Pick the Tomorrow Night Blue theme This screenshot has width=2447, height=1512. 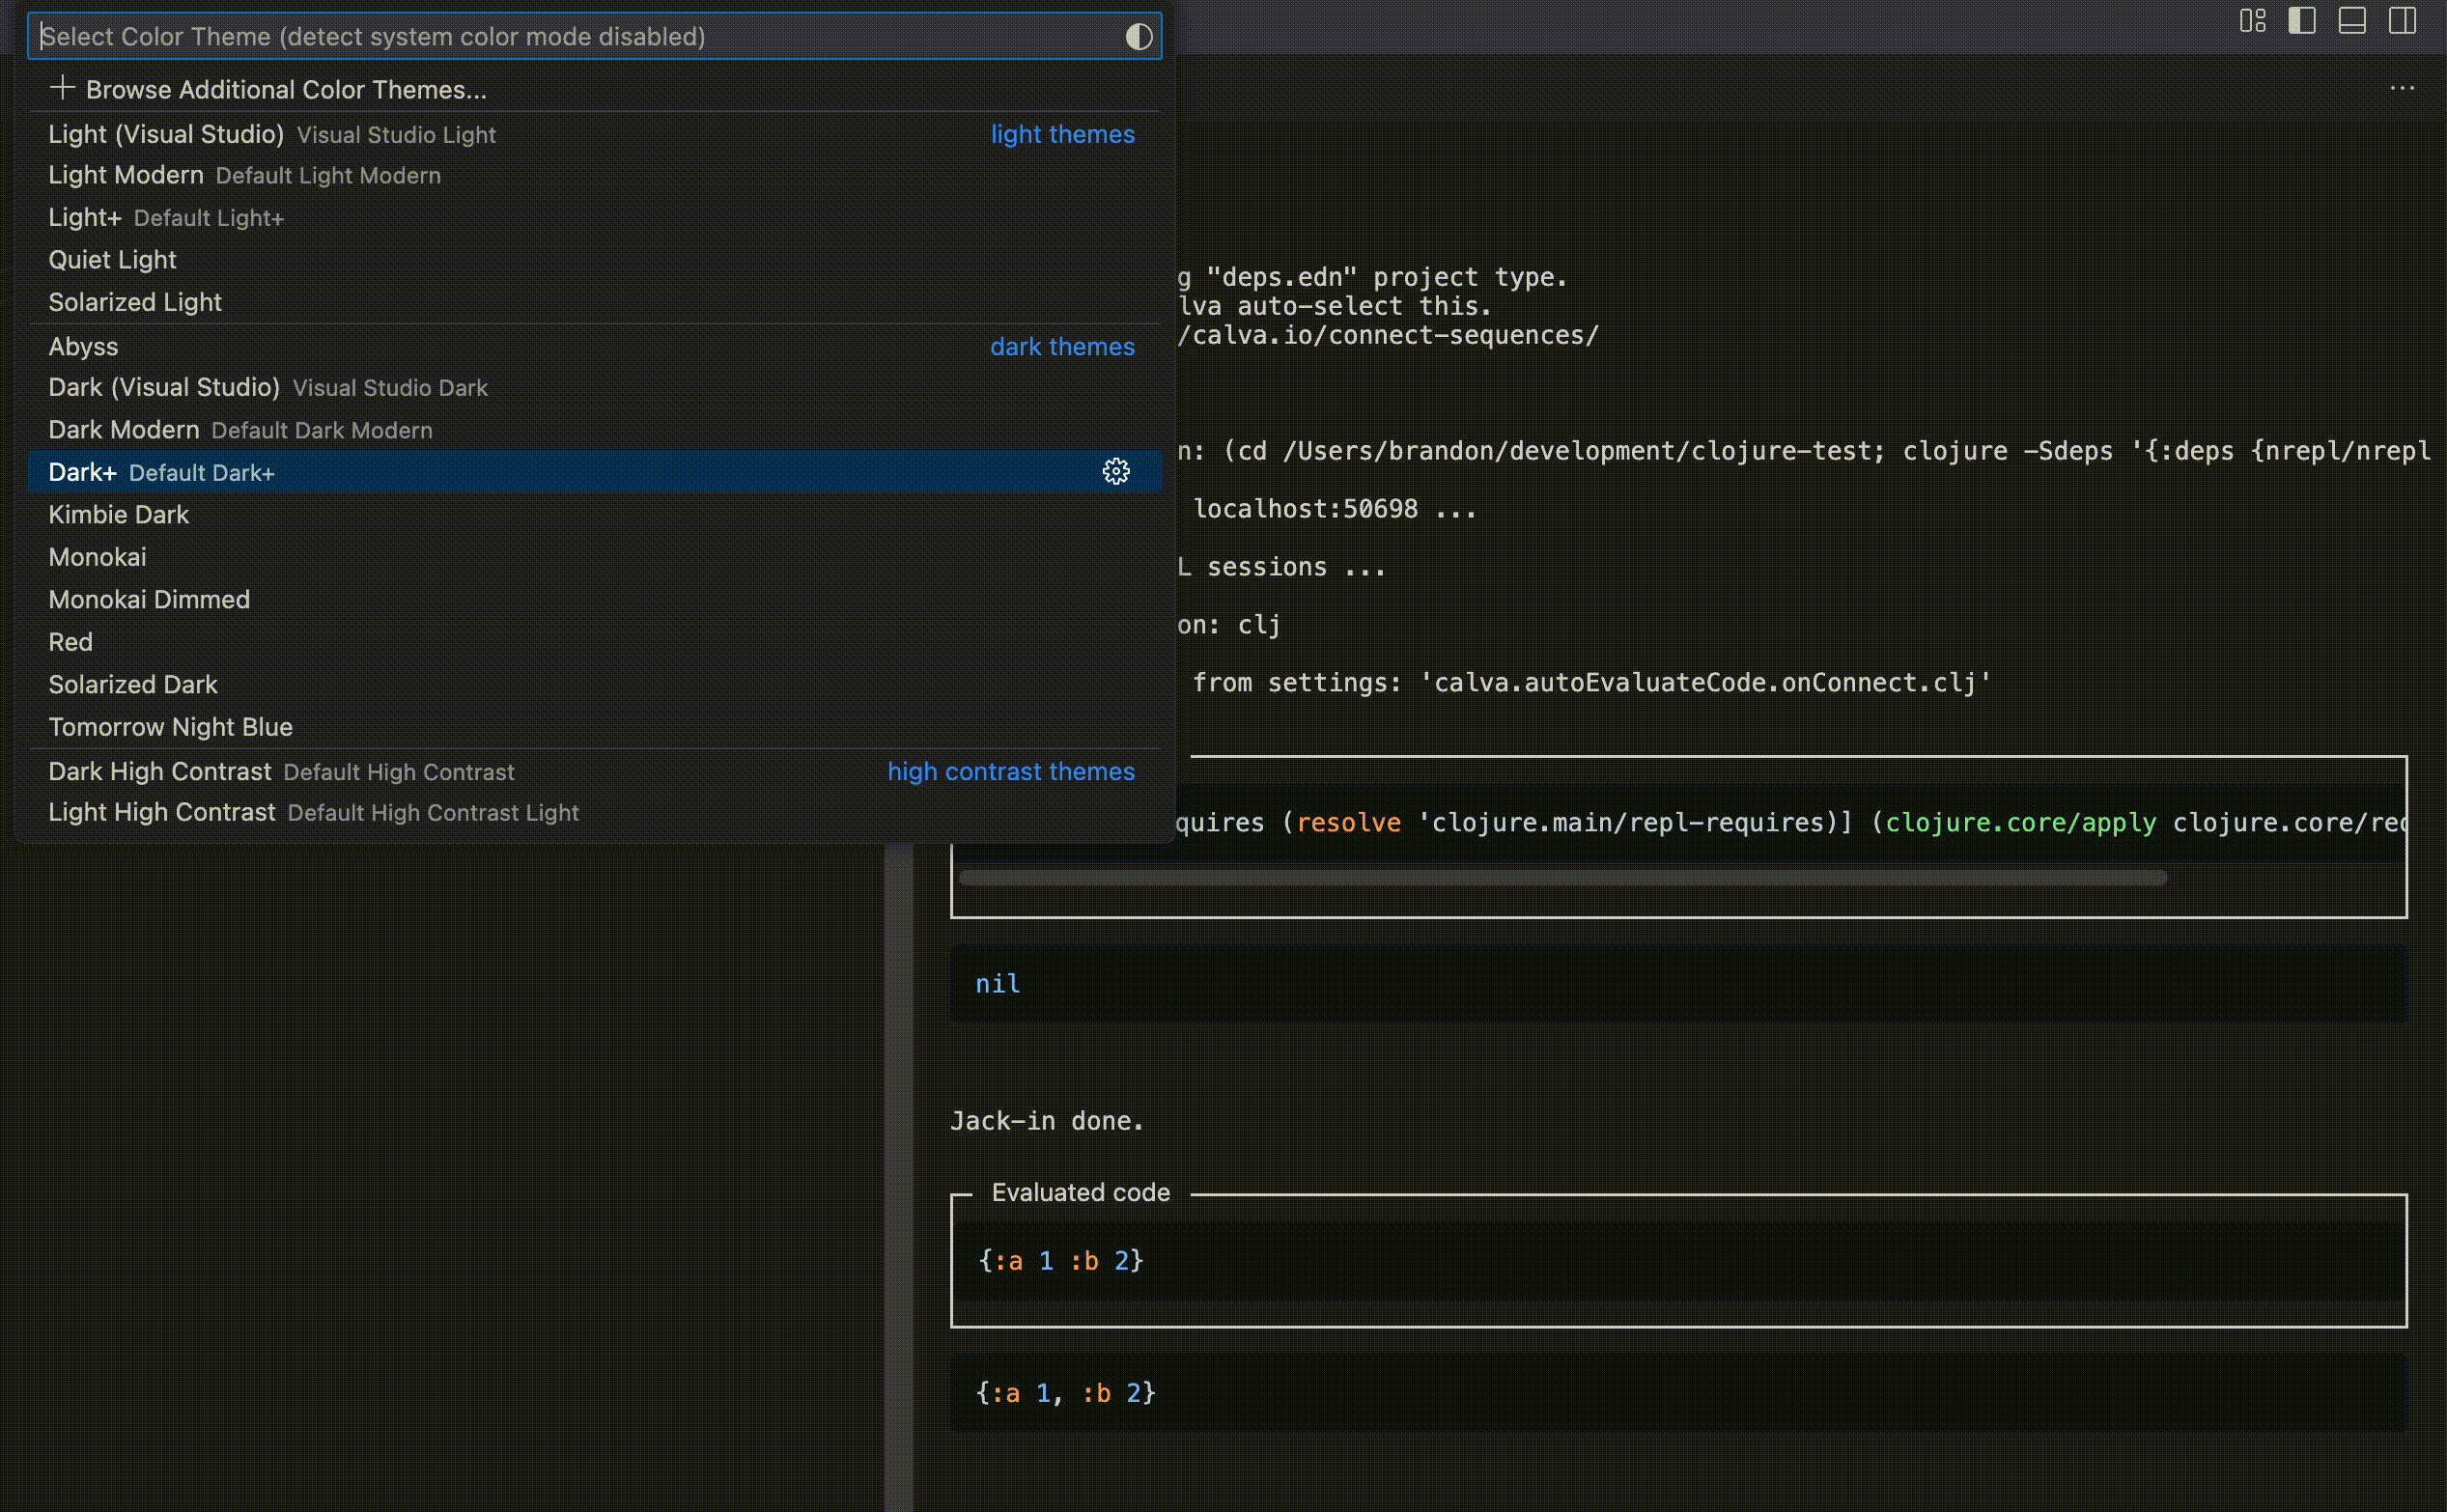(x=170, y=727)
